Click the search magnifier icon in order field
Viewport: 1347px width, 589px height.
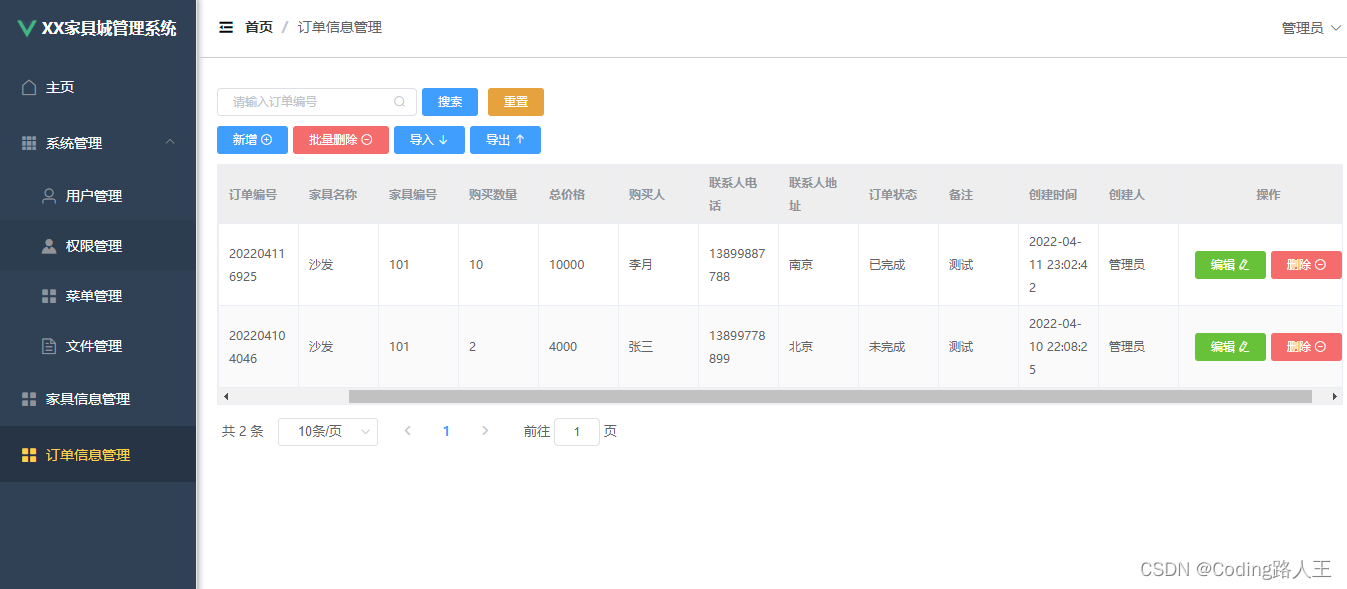[400, 102]
